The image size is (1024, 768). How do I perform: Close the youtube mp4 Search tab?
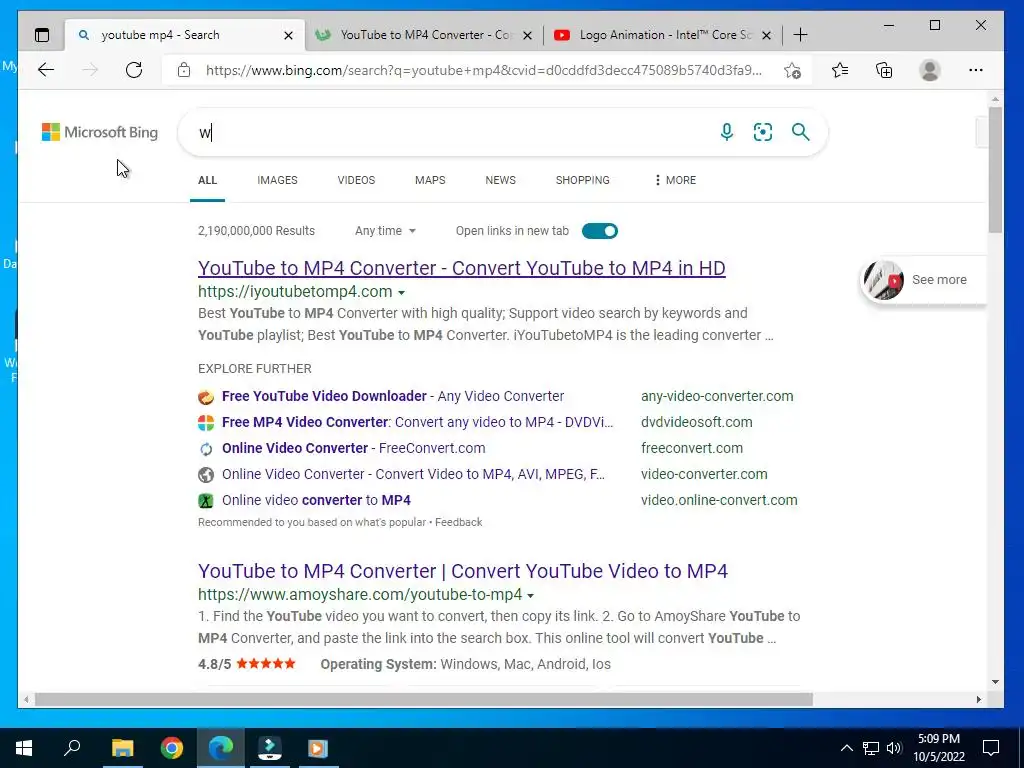point(288,35)
